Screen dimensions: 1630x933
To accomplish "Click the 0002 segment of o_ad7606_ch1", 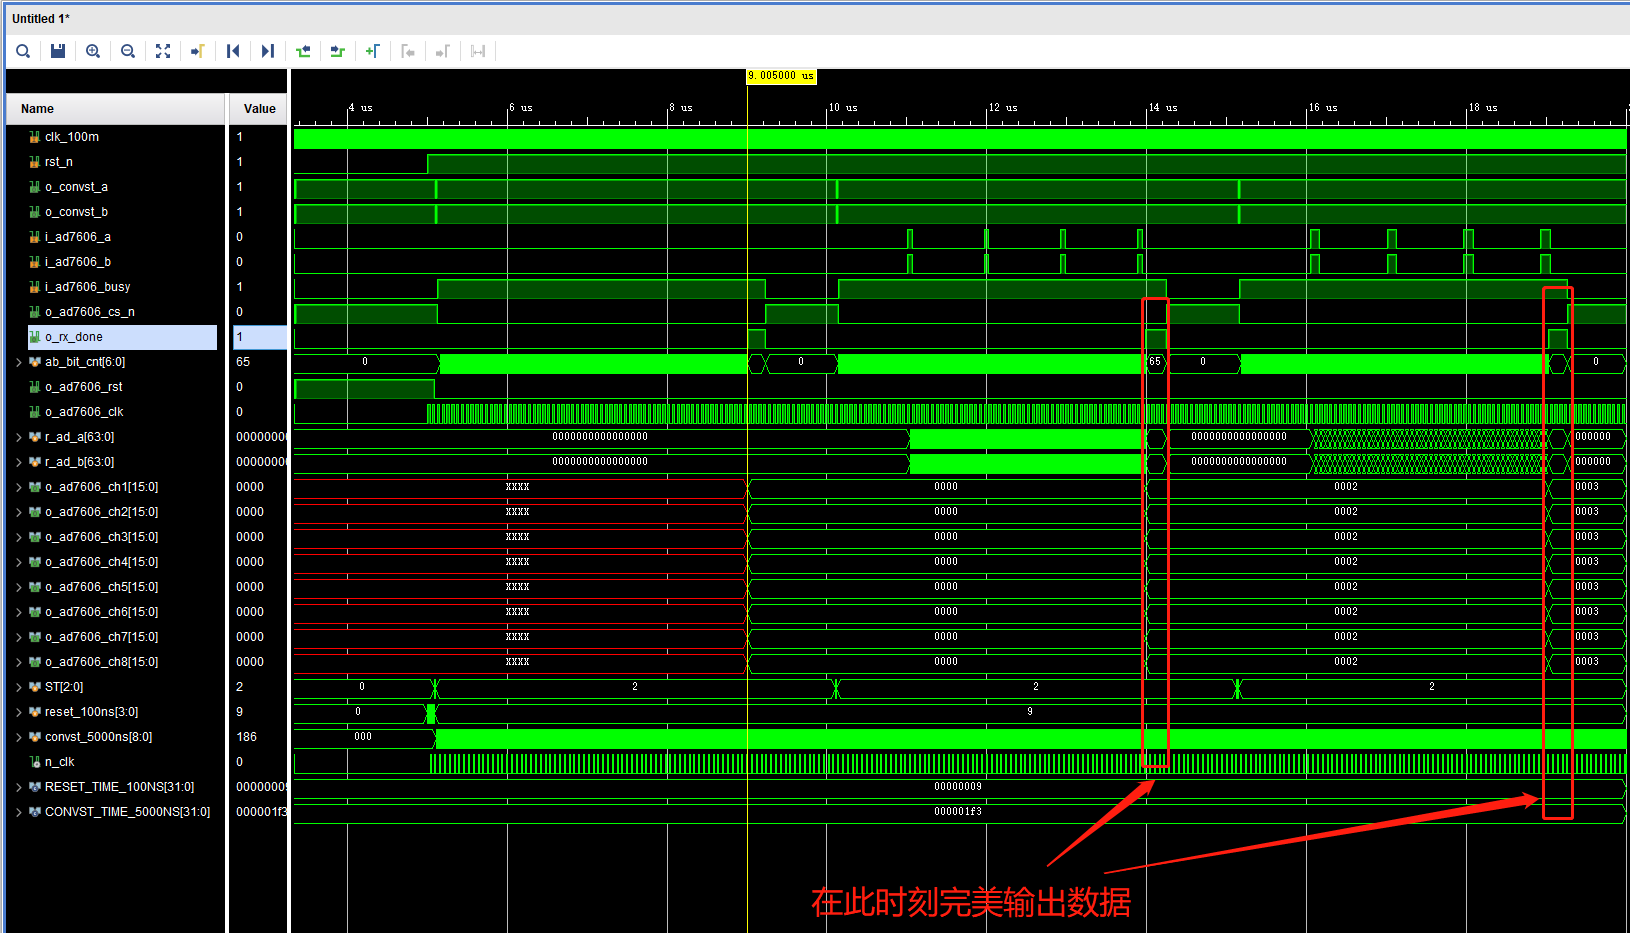I will click(x=1346, y=487).
